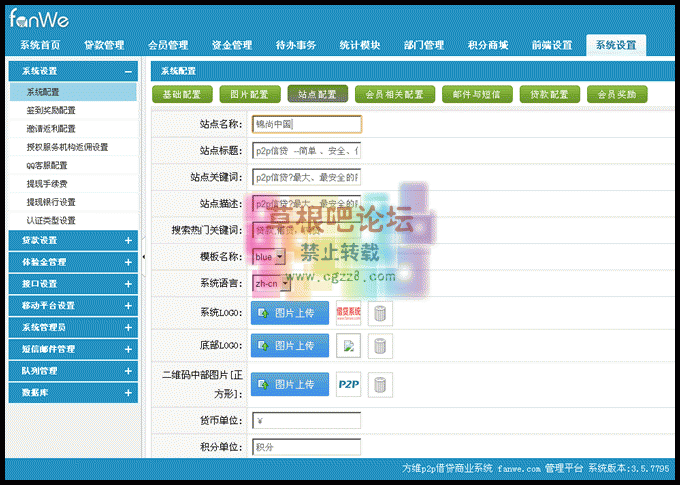Open 系统配置 in the sidebar
680x485 pixels.
[73, 92]
